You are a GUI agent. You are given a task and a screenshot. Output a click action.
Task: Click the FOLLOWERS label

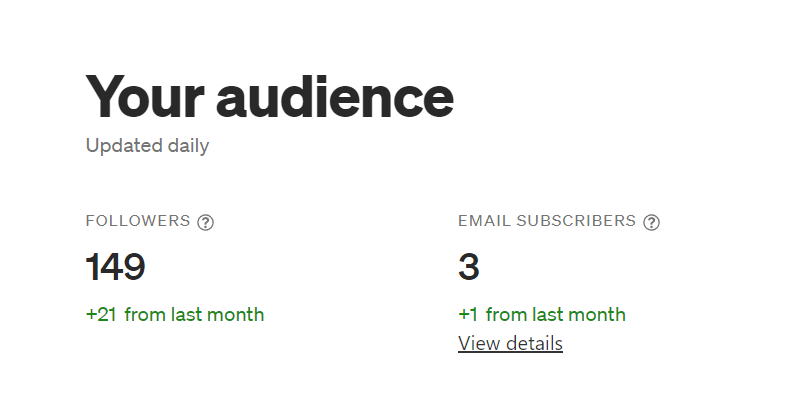[138, 221]
